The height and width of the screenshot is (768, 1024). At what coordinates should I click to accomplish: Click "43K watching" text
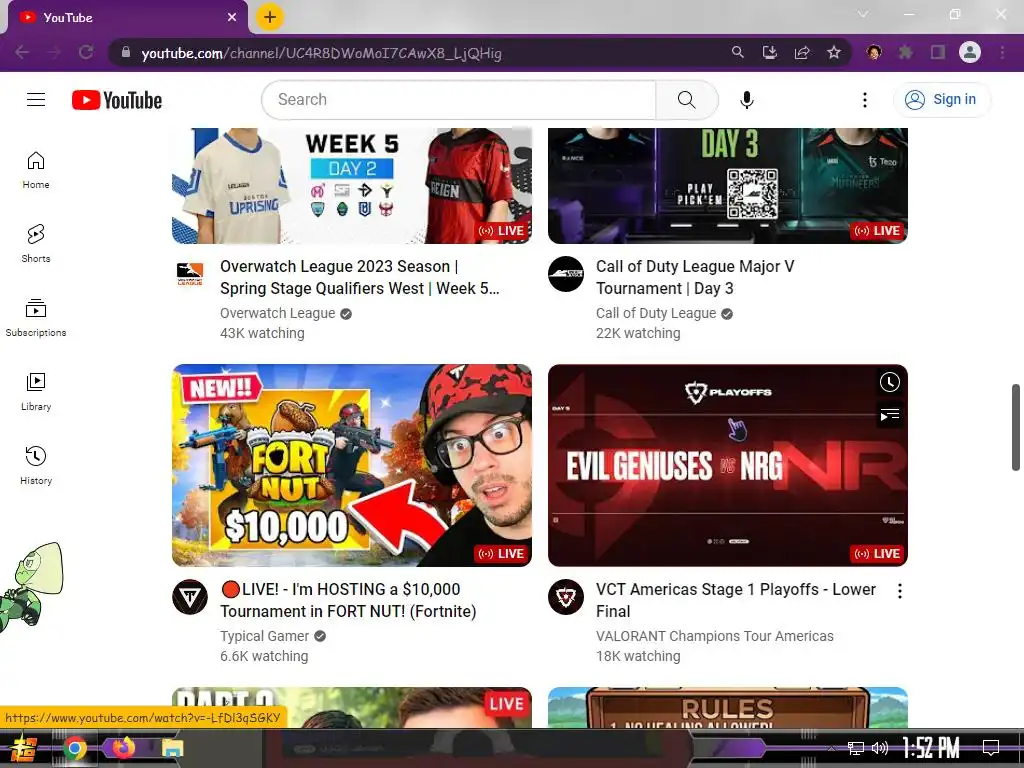pos(262,333)
